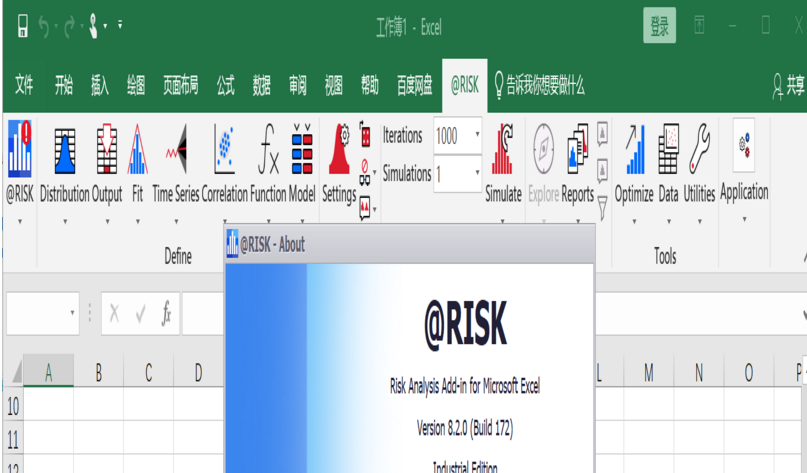This screenshot has width=807, height=473.
Task: Open the Insert Function tool
Action: pos(268,149)
